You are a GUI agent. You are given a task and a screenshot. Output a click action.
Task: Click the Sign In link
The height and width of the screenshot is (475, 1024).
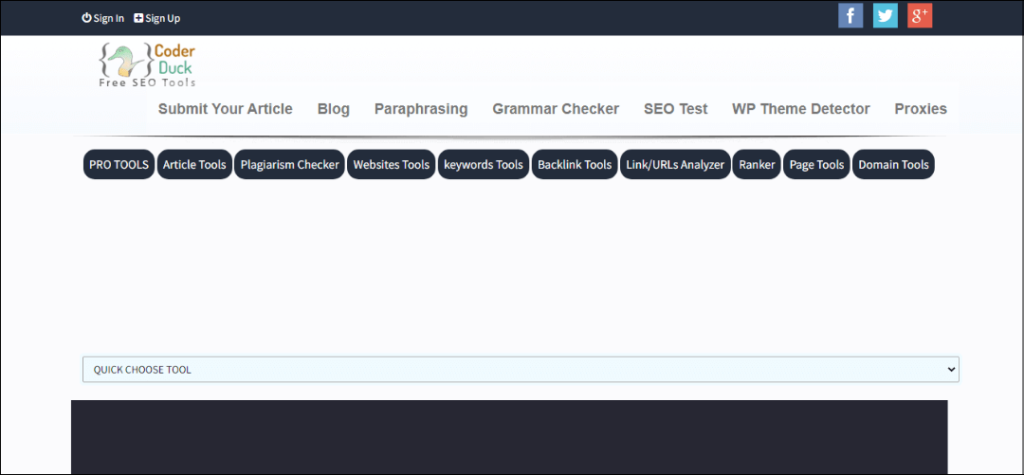pos(103,18)
